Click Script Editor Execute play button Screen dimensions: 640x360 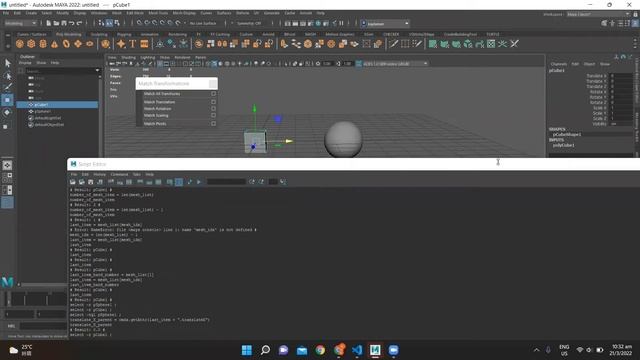[199, 182]
